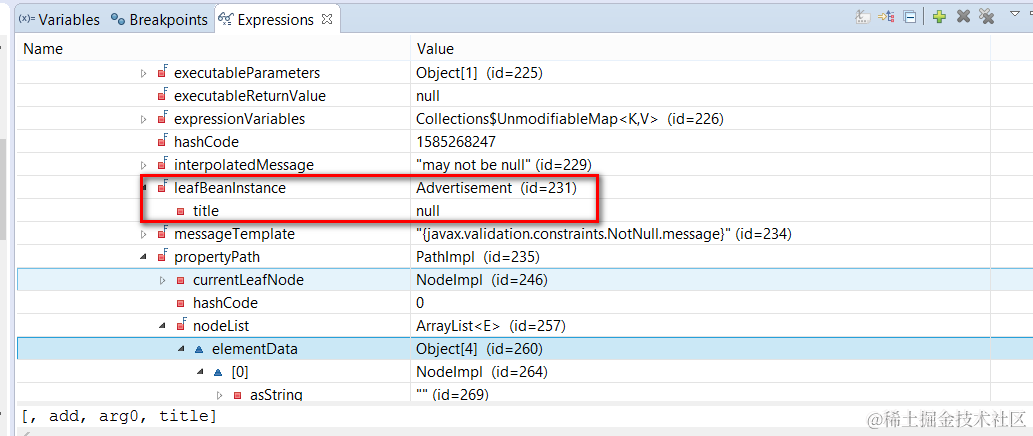
Task: Toggle Show Logical Structure button
Action: point(886,17)
